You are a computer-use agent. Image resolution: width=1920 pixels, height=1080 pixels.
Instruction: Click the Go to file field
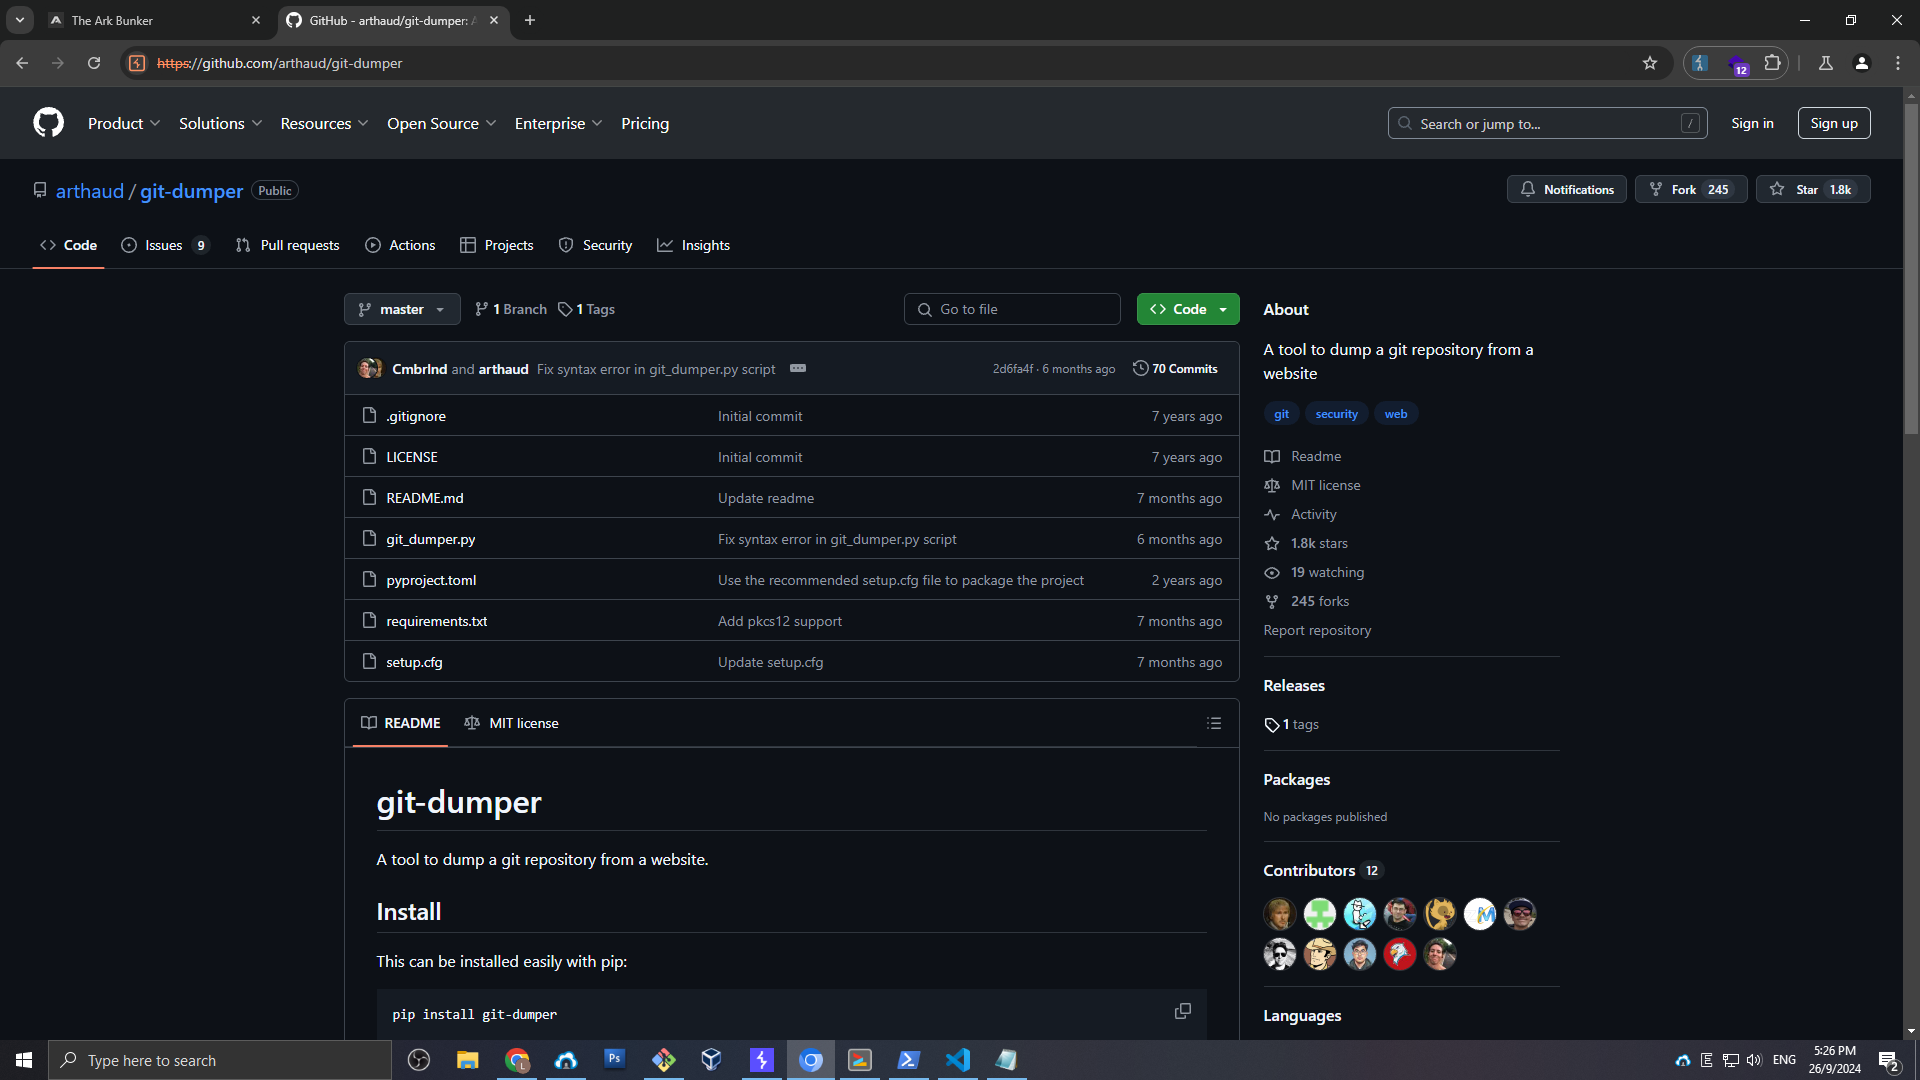[1012, 309]
